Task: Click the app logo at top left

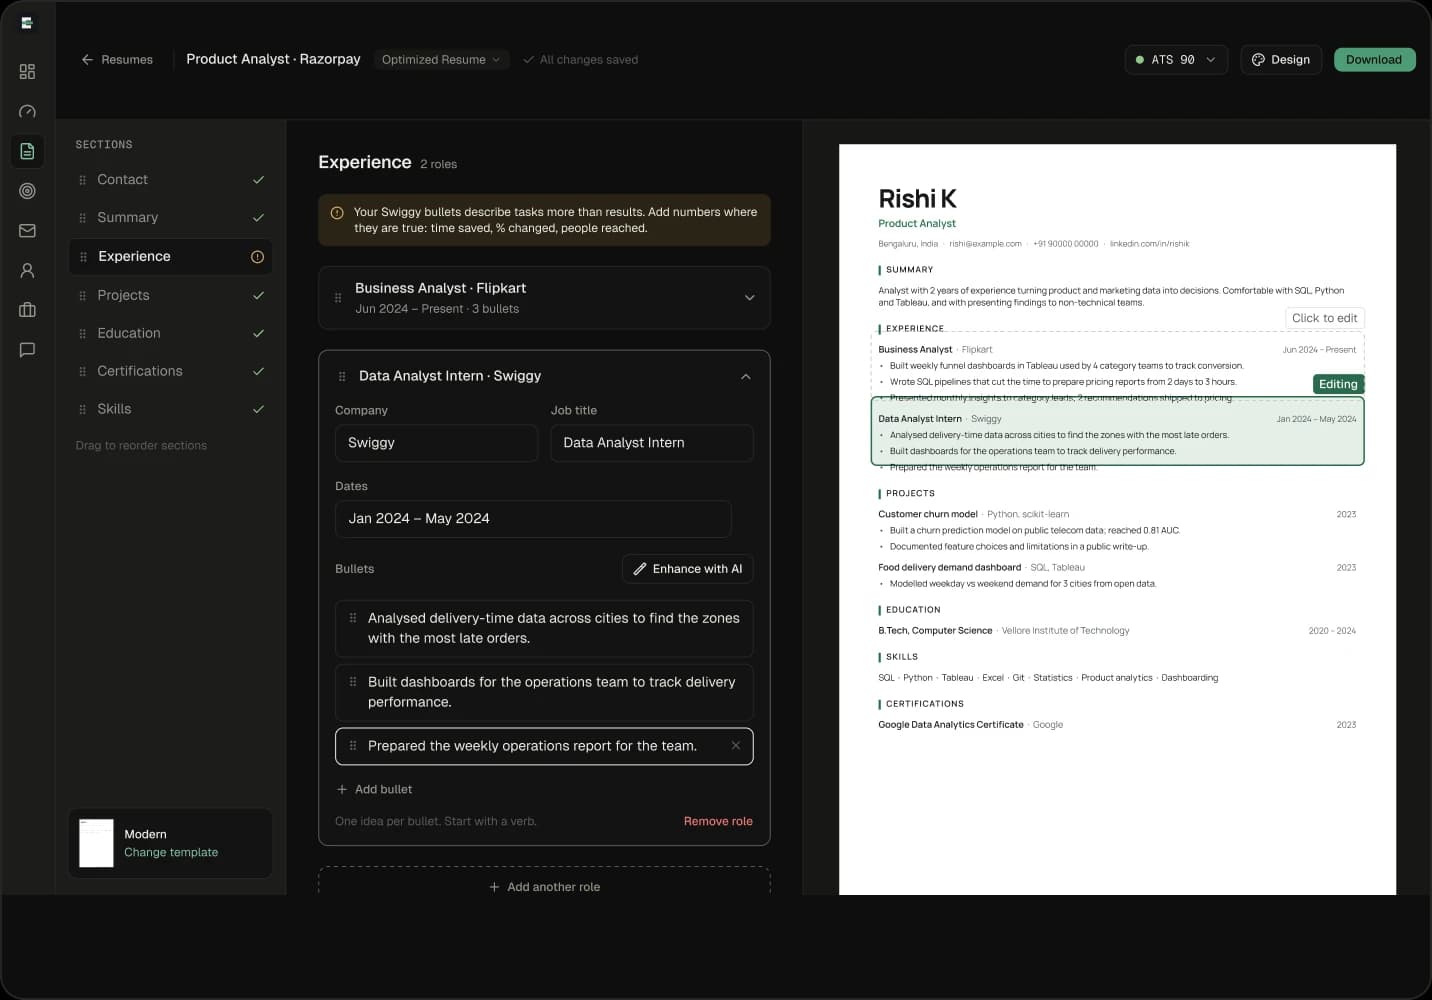Action: click(27, 23)
